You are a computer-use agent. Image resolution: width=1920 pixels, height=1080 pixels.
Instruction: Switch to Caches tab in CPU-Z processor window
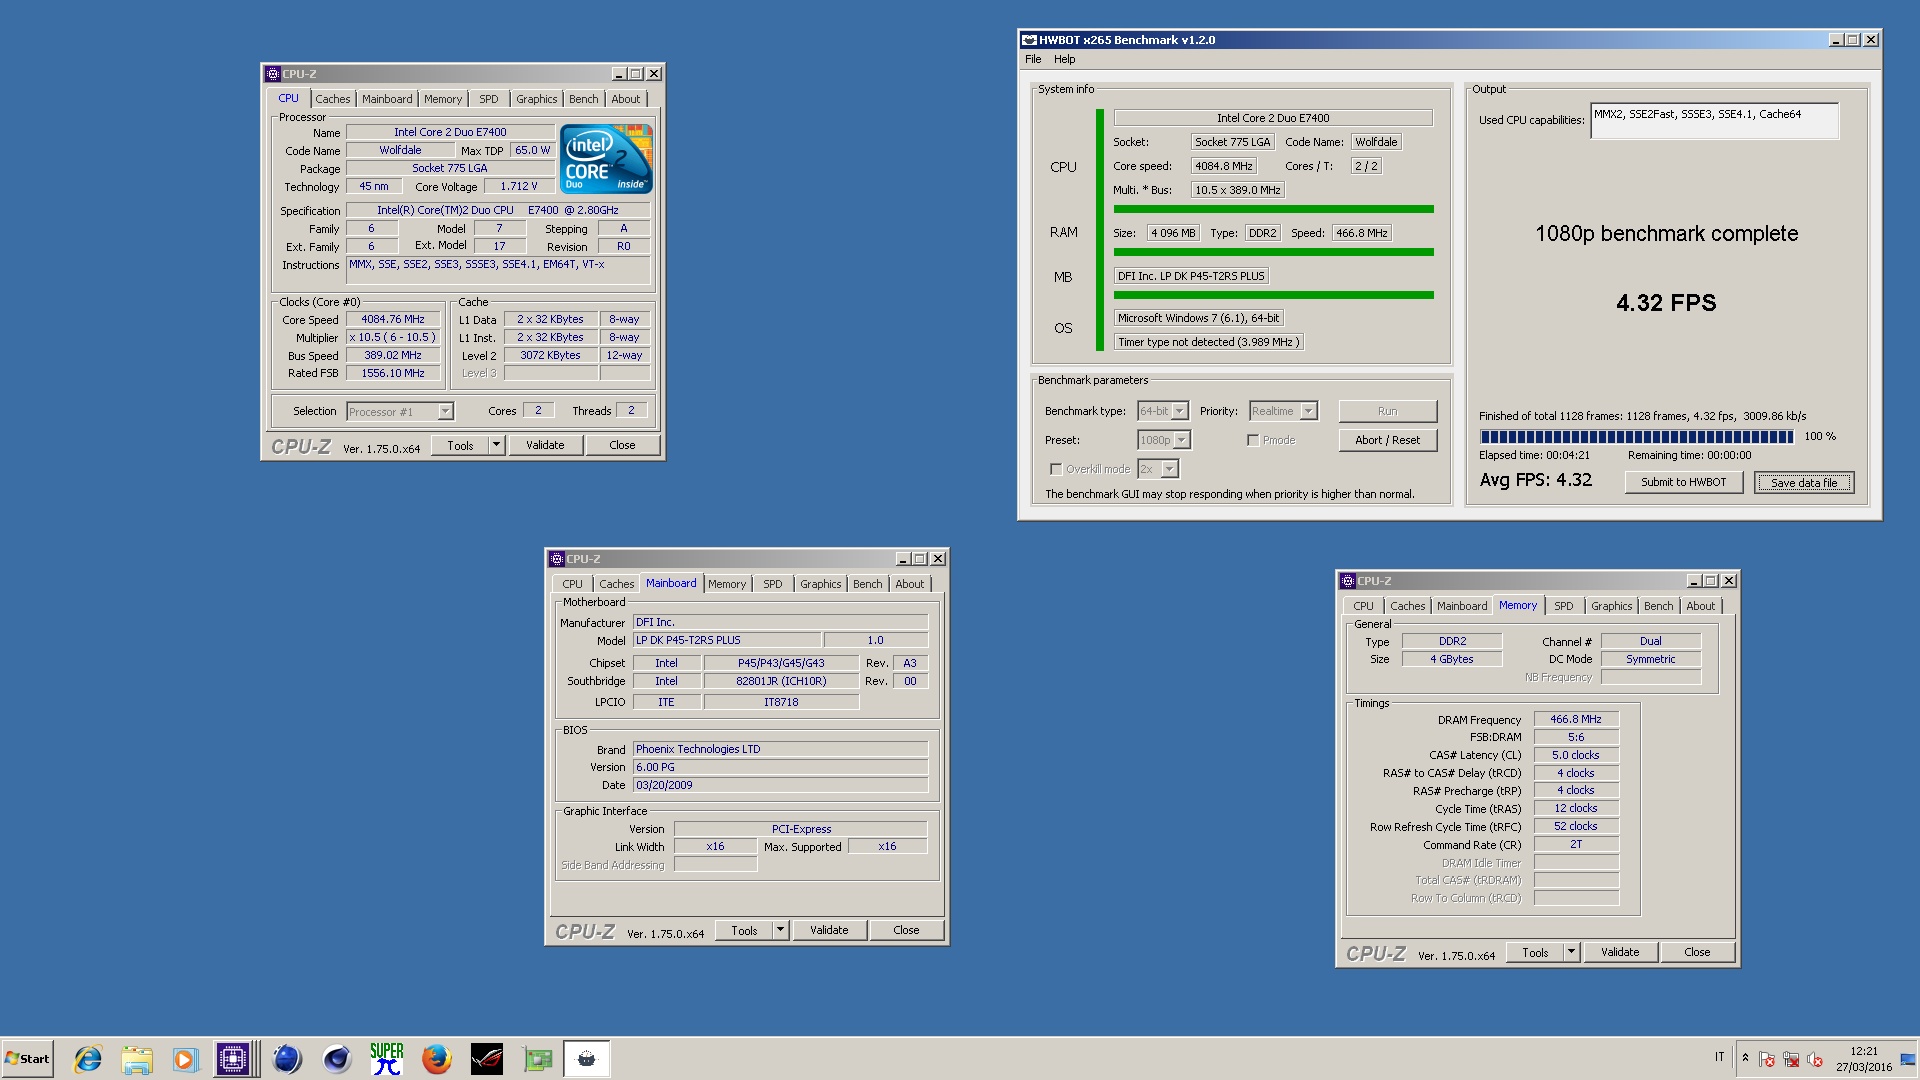(333, 99)
